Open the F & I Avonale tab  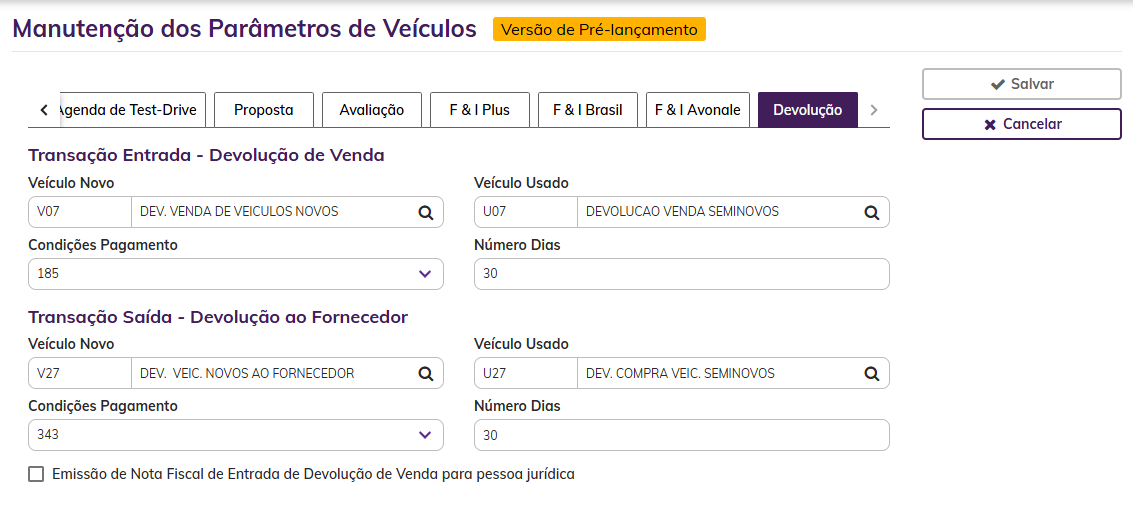tap(697, 110)
